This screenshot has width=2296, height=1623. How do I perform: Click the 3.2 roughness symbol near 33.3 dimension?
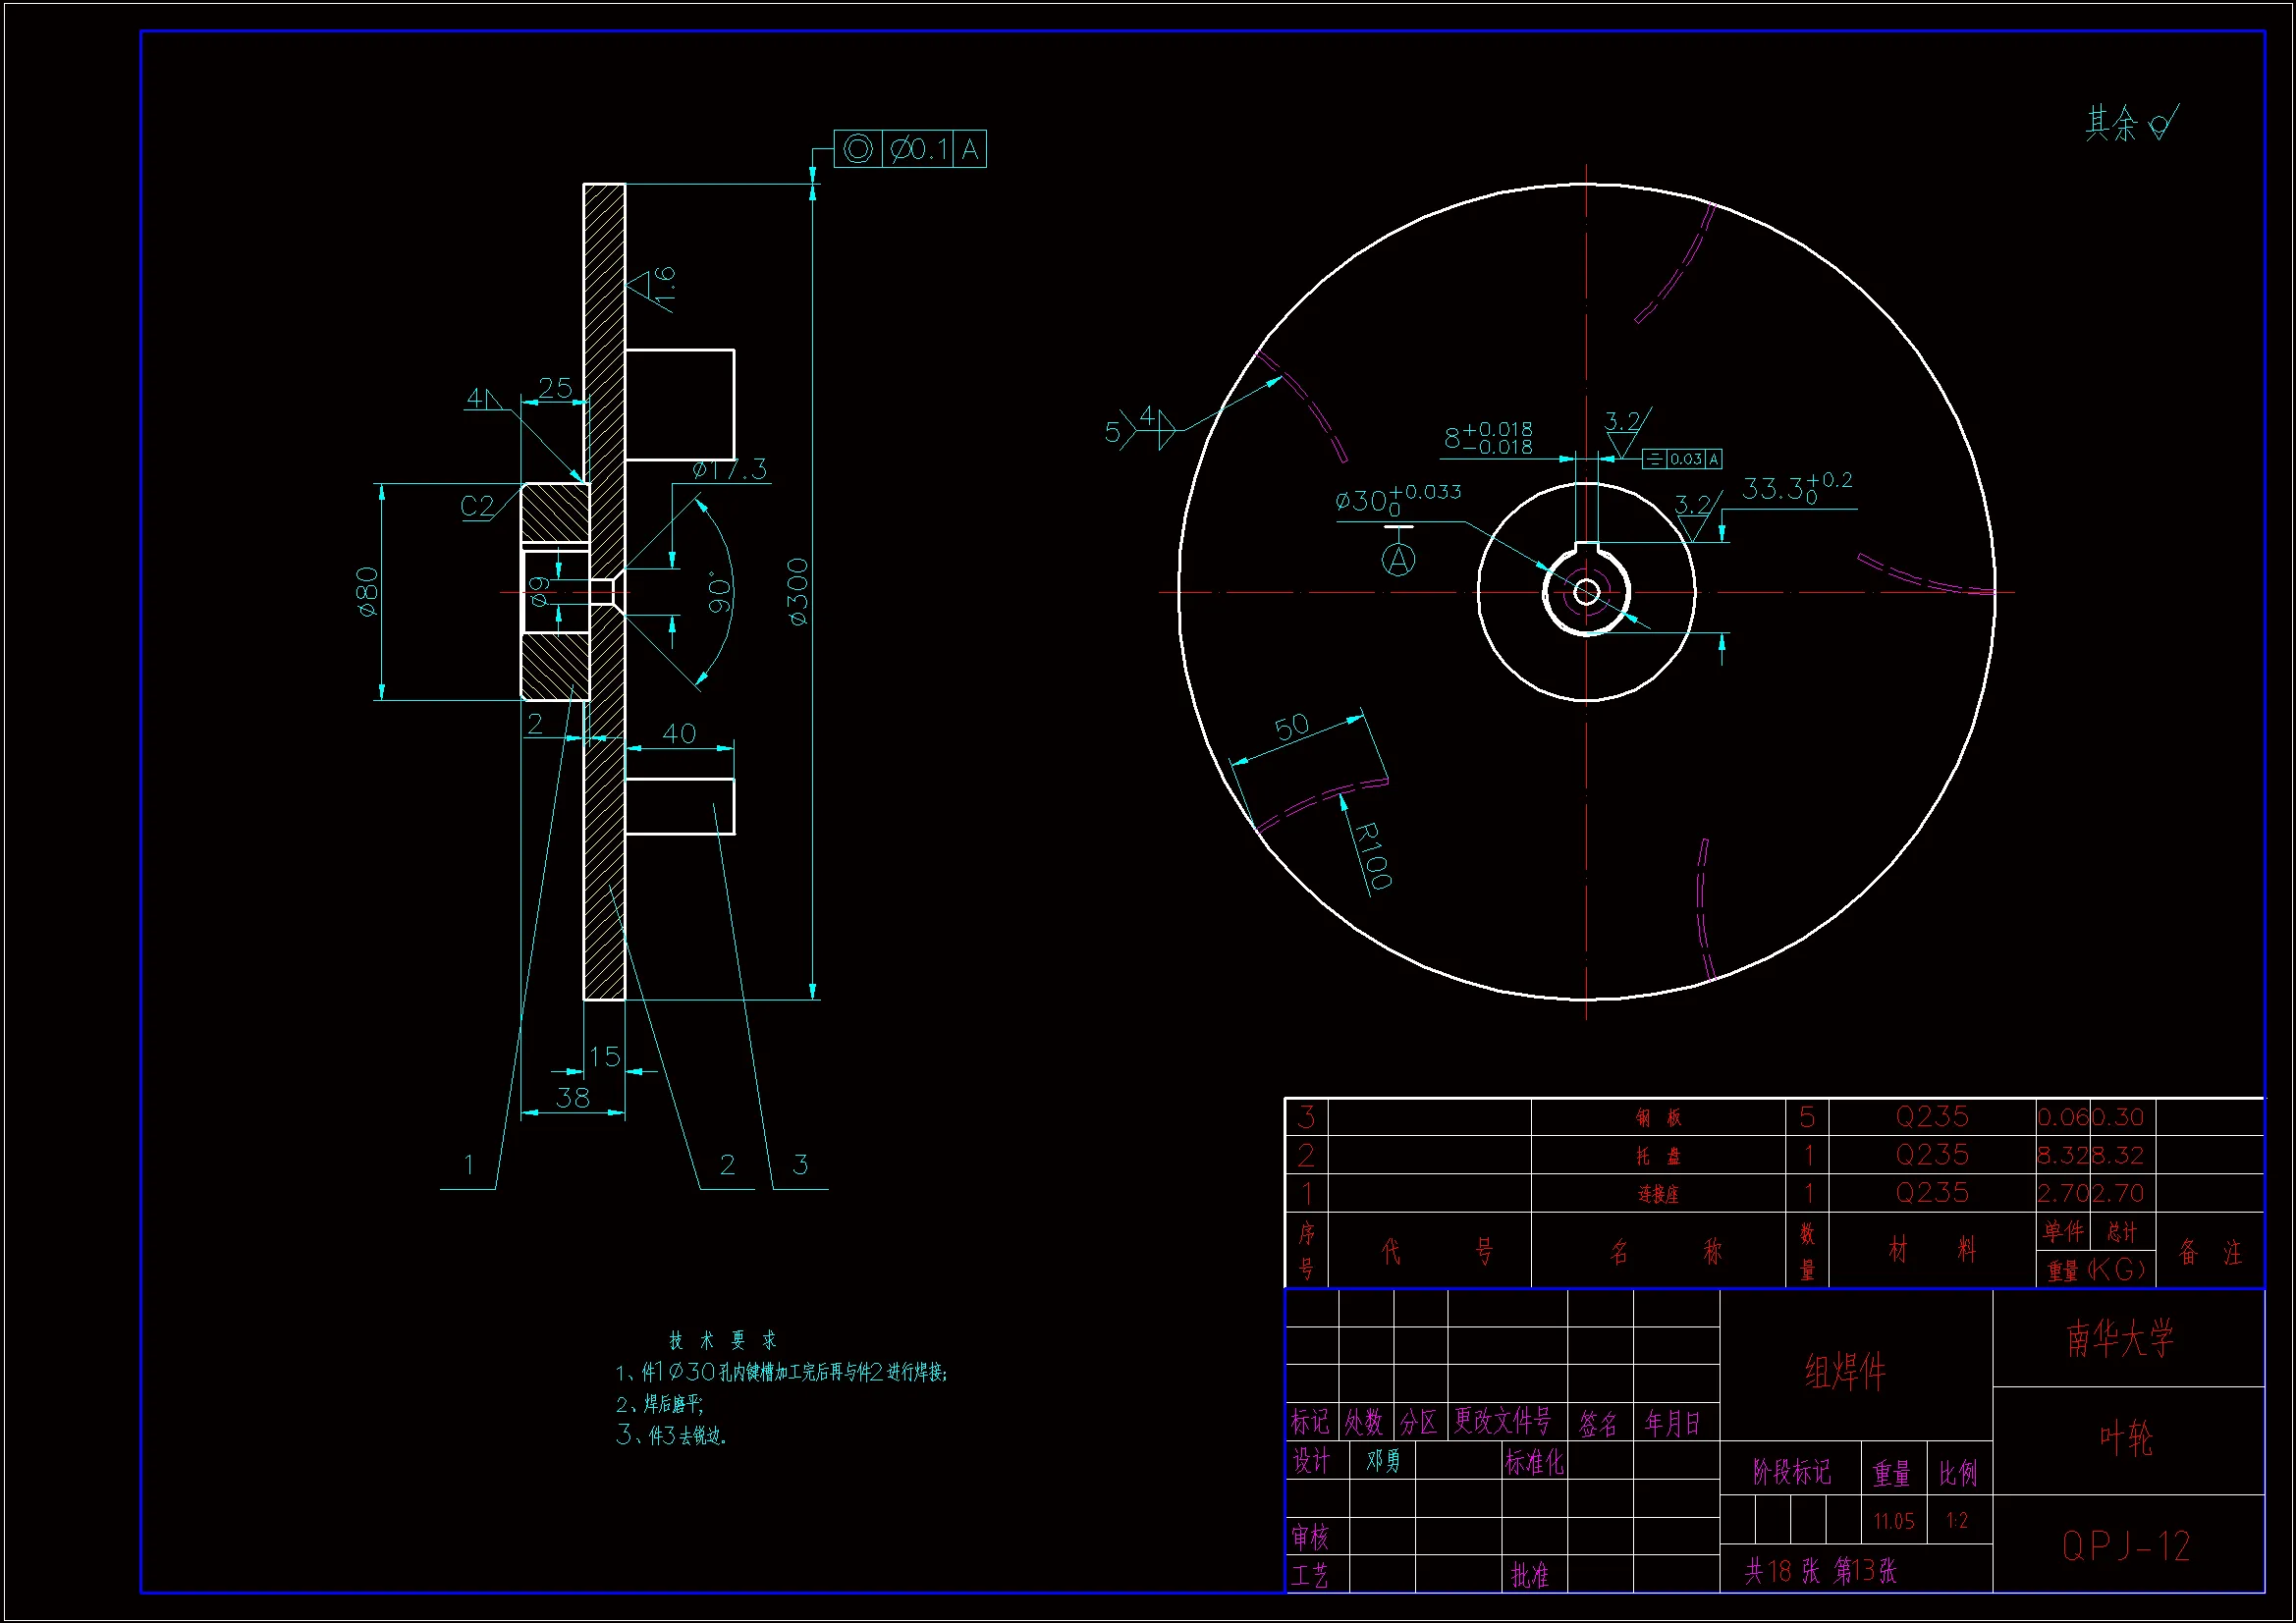click(1694, 516)
